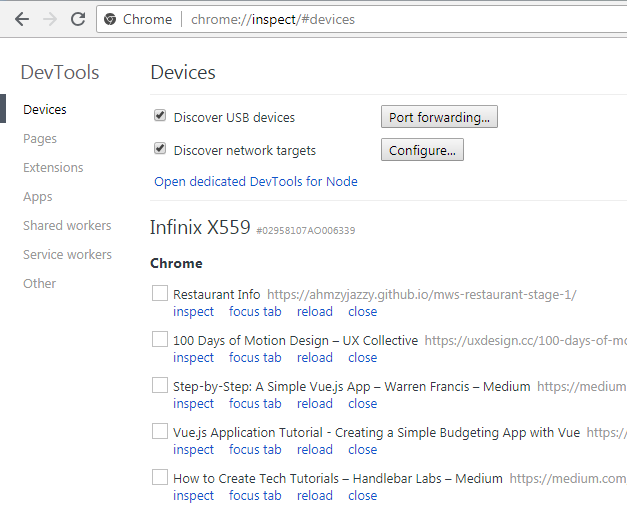Close the Step-by-Step Vue.js App tab
The height and width of the screenshot is (511, 627).
coord(362,403)
